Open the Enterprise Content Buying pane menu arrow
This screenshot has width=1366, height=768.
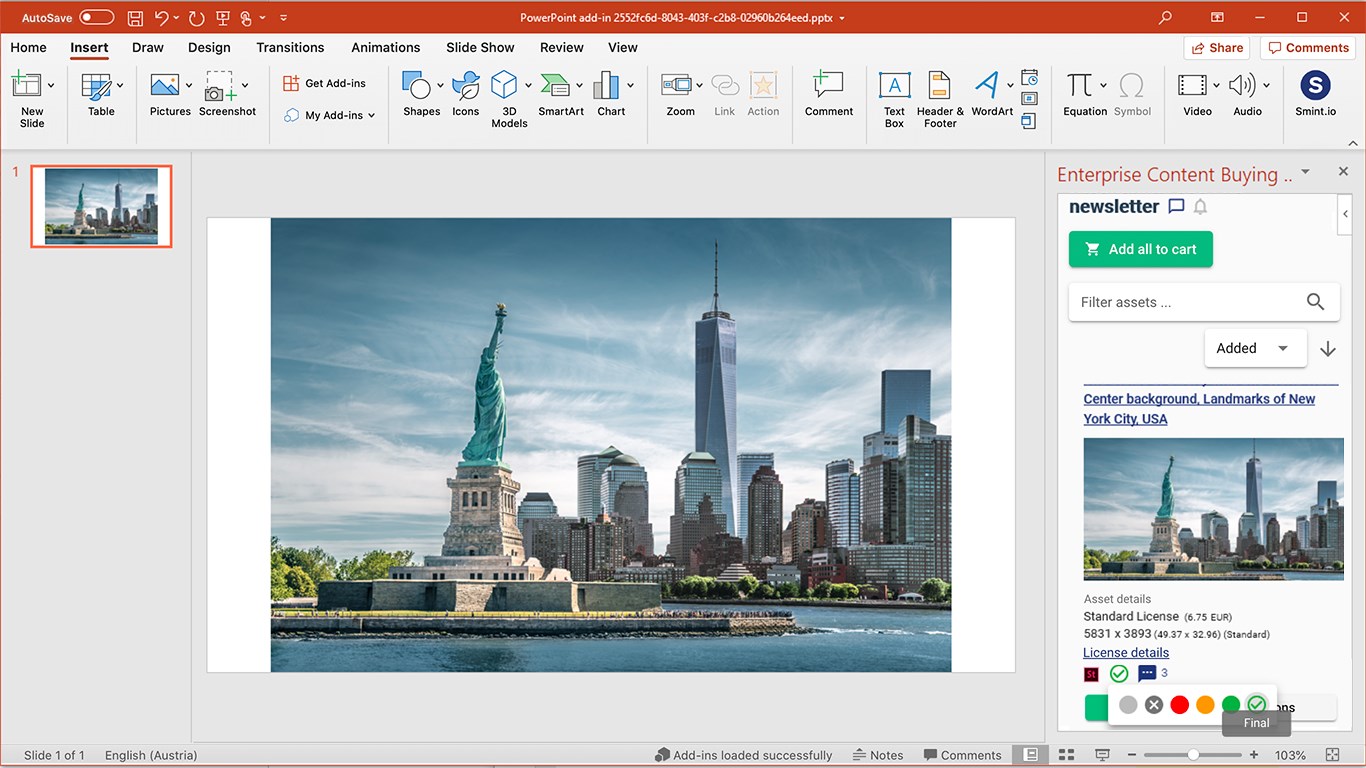(1305, 172)
